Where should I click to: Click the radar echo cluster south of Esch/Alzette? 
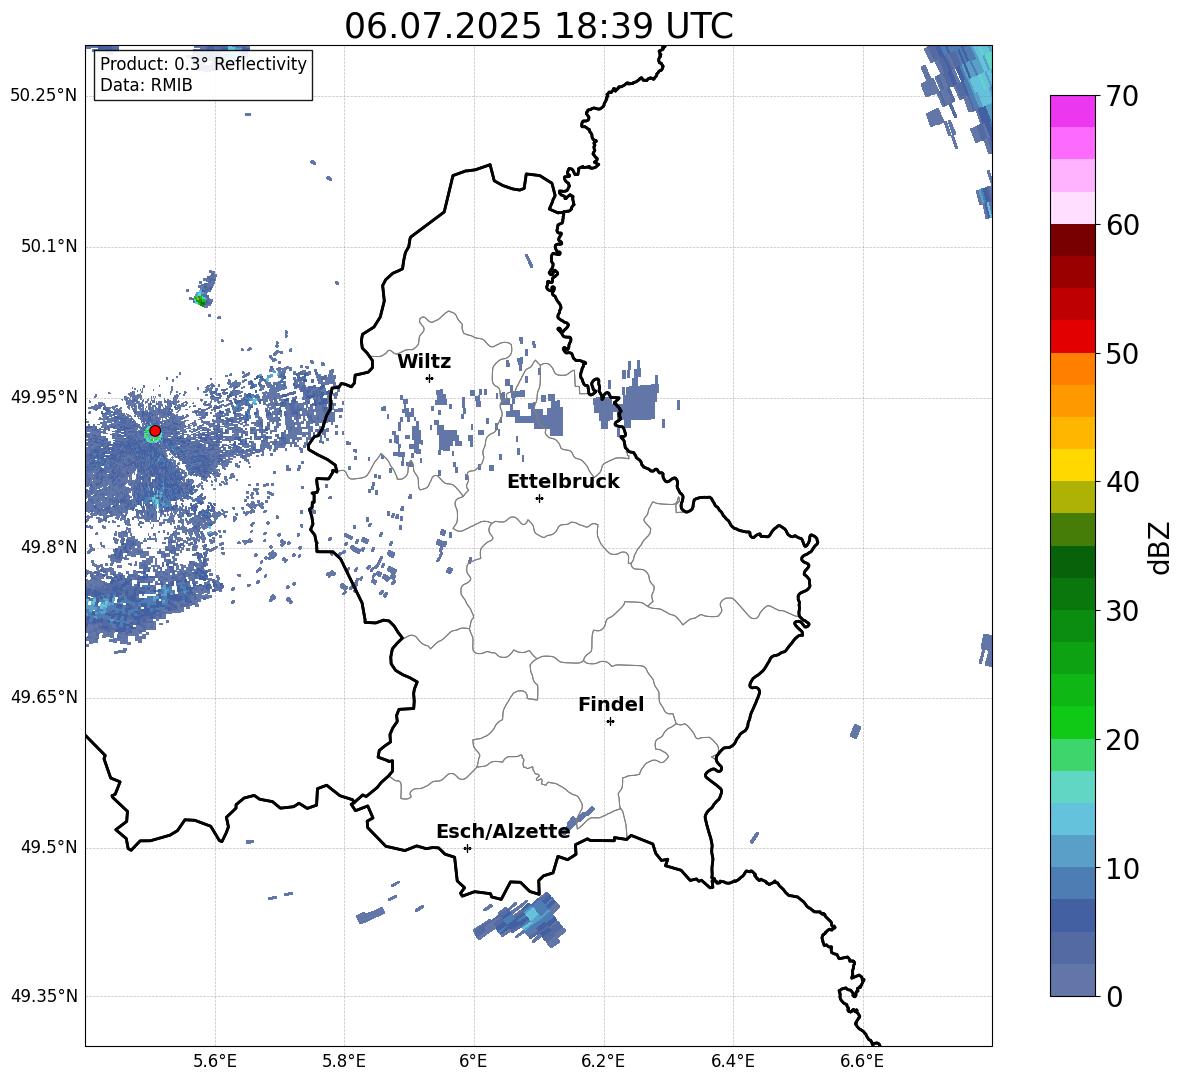(521, 919)
